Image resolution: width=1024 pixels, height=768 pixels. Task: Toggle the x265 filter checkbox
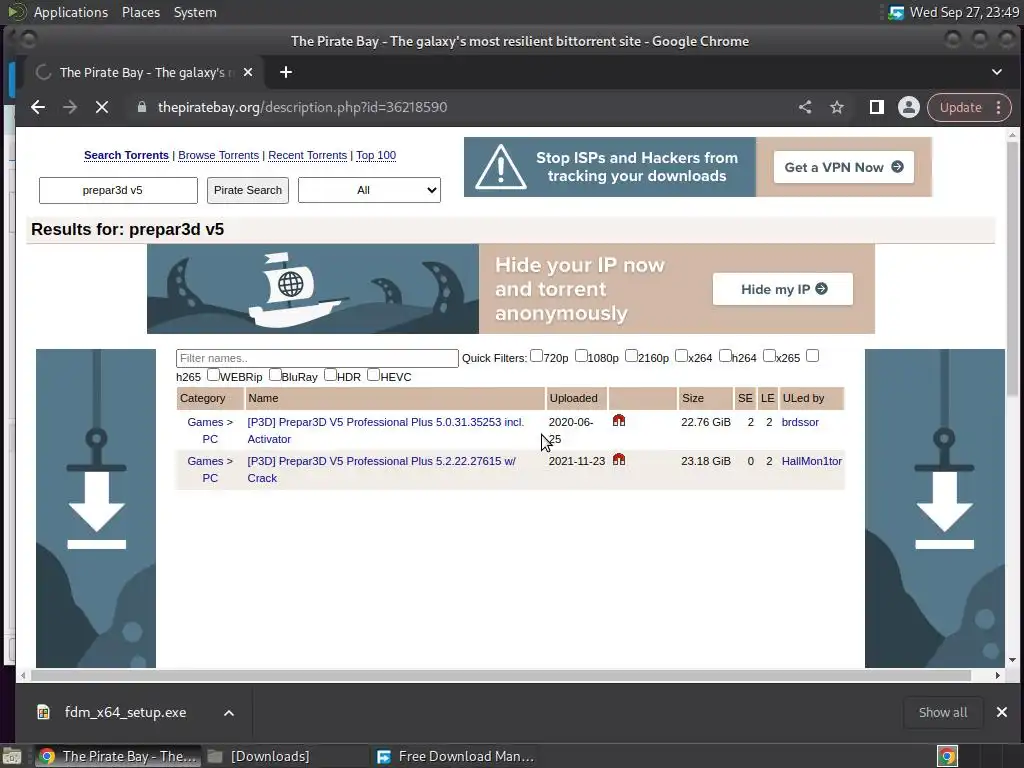coord(769,356)
